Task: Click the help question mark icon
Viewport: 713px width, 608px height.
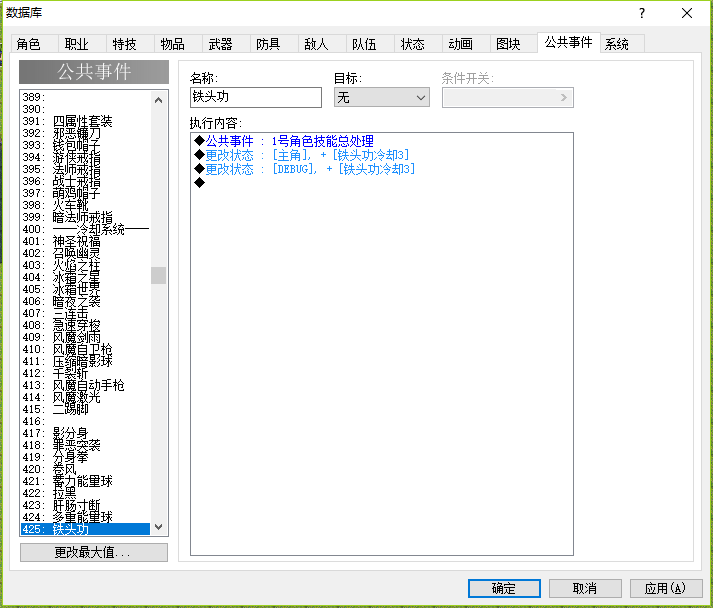Action: [642, 13]
